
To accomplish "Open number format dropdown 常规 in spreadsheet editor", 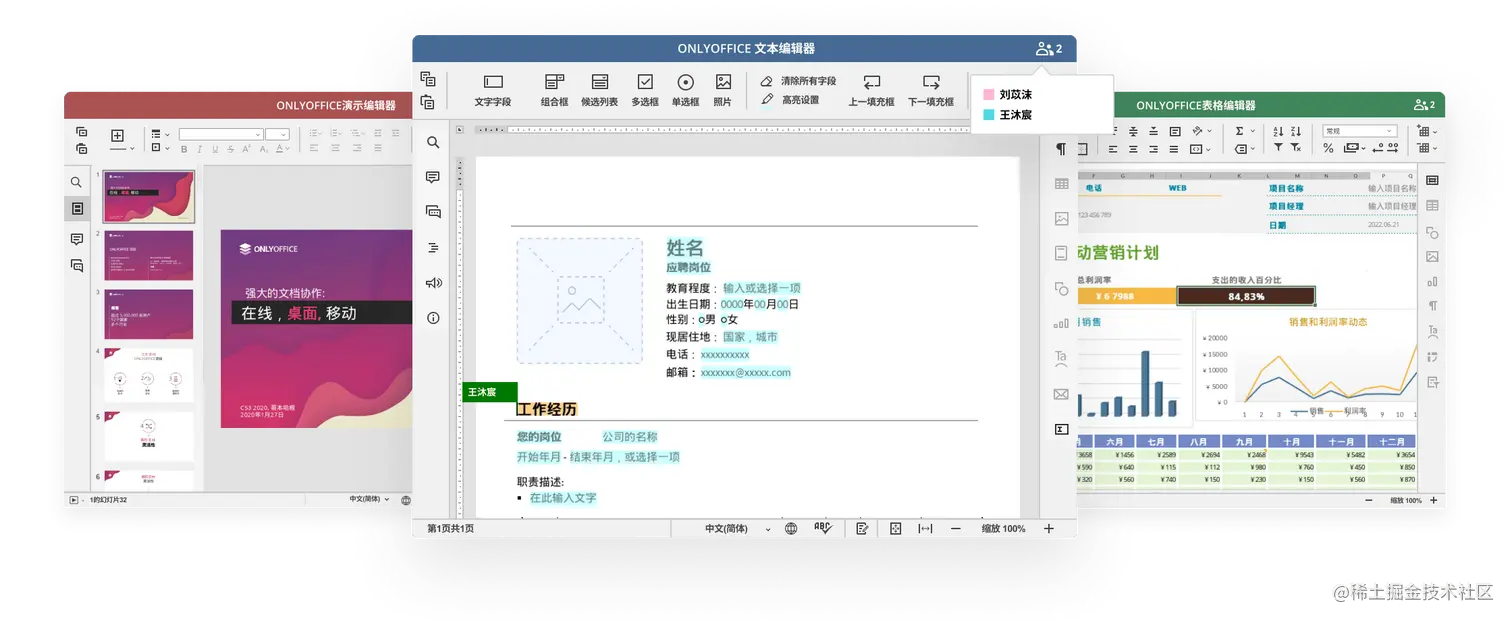I will (1359, 131).
